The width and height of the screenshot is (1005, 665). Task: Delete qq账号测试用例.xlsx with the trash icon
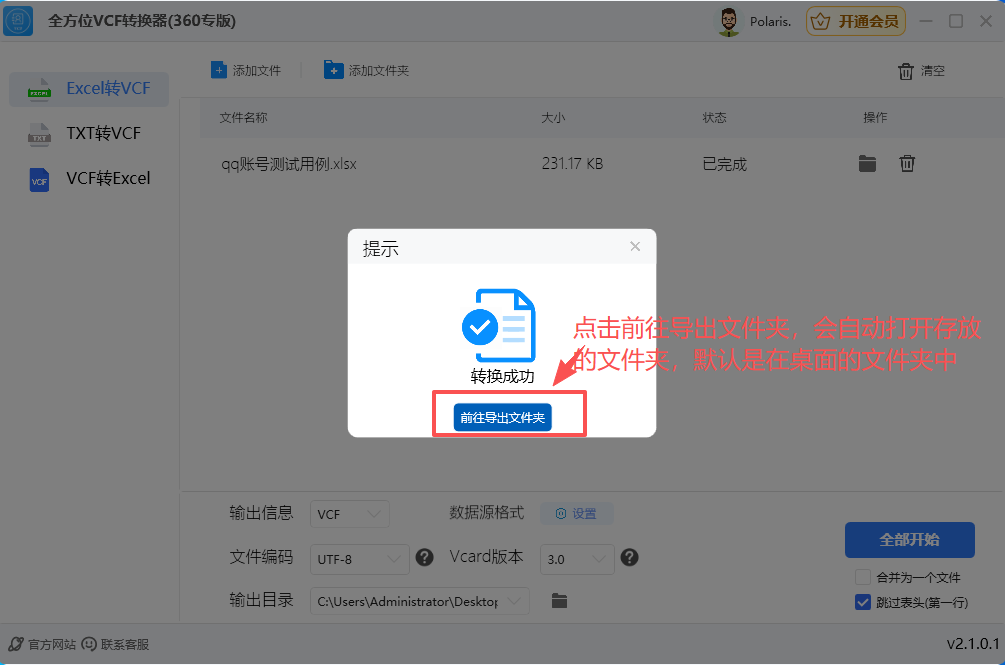click(907, 163)
